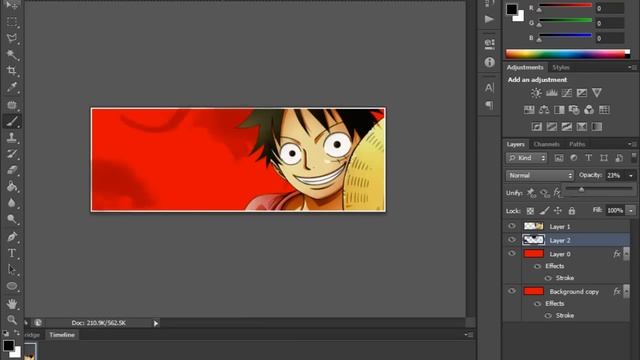This screenshot has width=640, height=360.
Task: Hide Layer 0 with its eye icon
Action: 512,253
